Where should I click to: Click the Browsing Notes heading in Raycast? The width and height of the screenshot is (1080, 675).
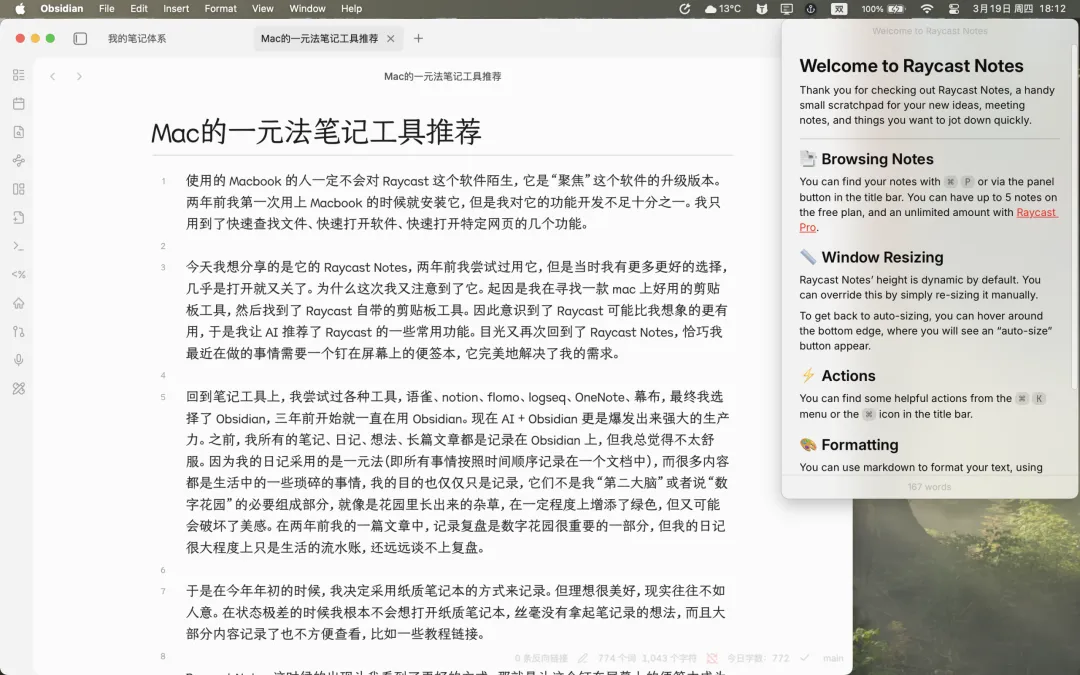878,159
